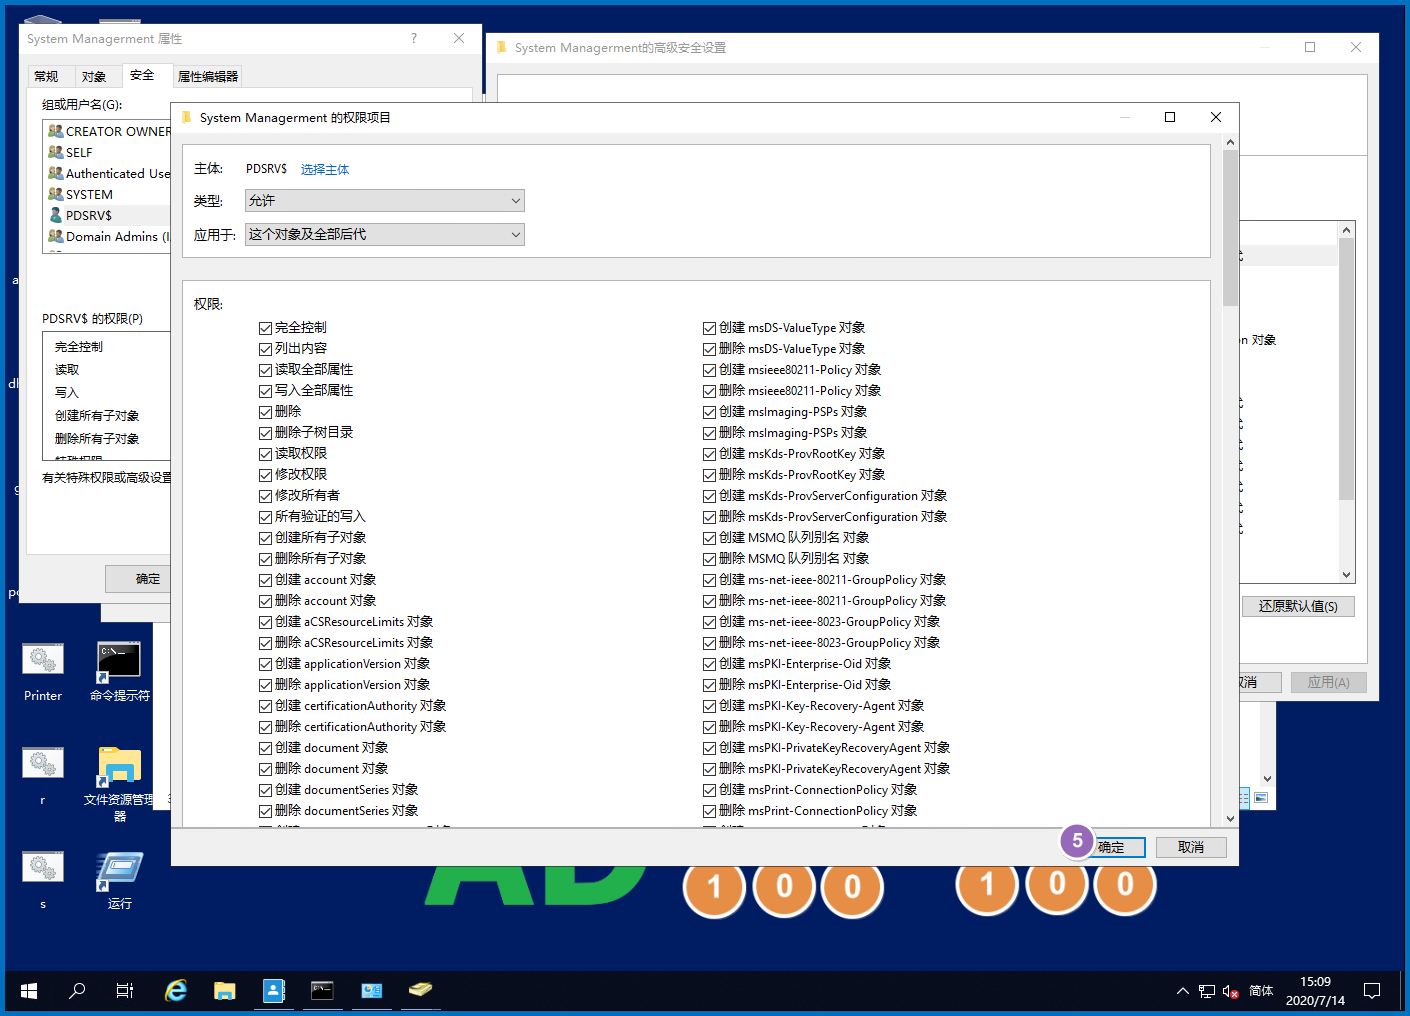
Task: Toggle 创建 msDS-ValueType 对象 checkbox
Action: pos(709,328)
